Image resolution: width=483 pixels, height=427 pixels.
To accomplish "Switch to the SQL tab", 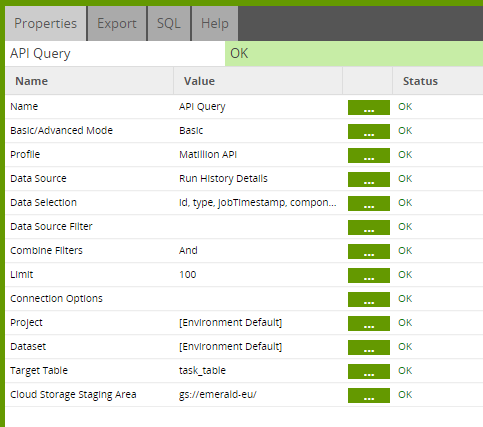I will (x=169, y=23).
